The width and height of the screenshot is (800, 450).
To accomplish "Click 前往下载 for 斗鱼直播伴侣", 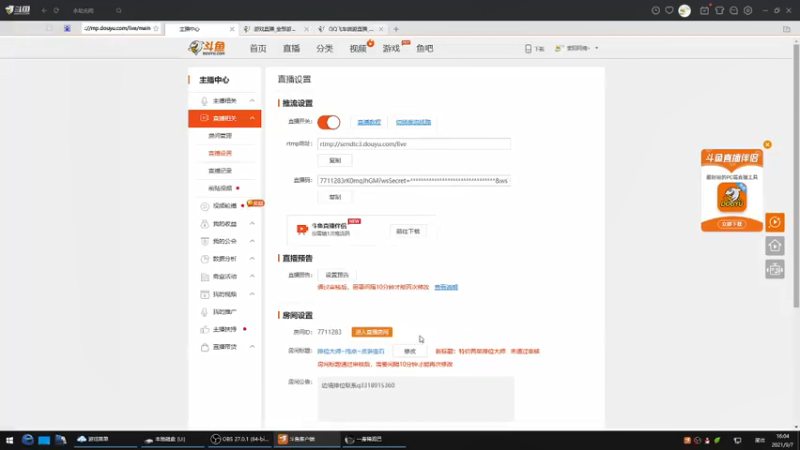I will click(408, 231).
